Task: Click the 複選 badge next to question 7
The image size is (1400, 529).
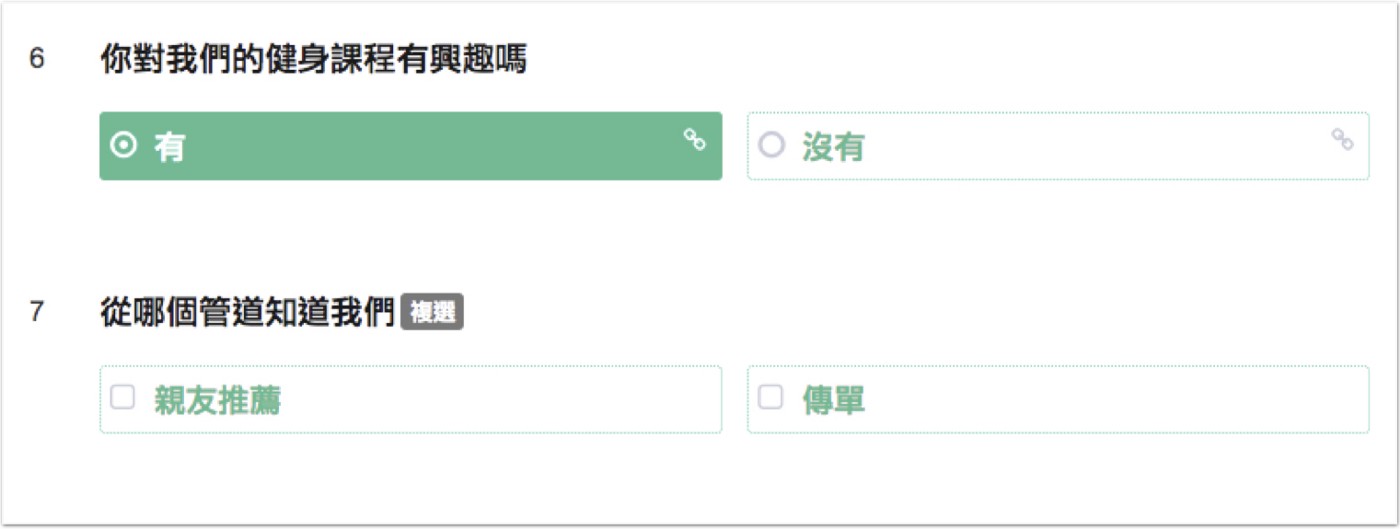Action: (x=432, y=313)
